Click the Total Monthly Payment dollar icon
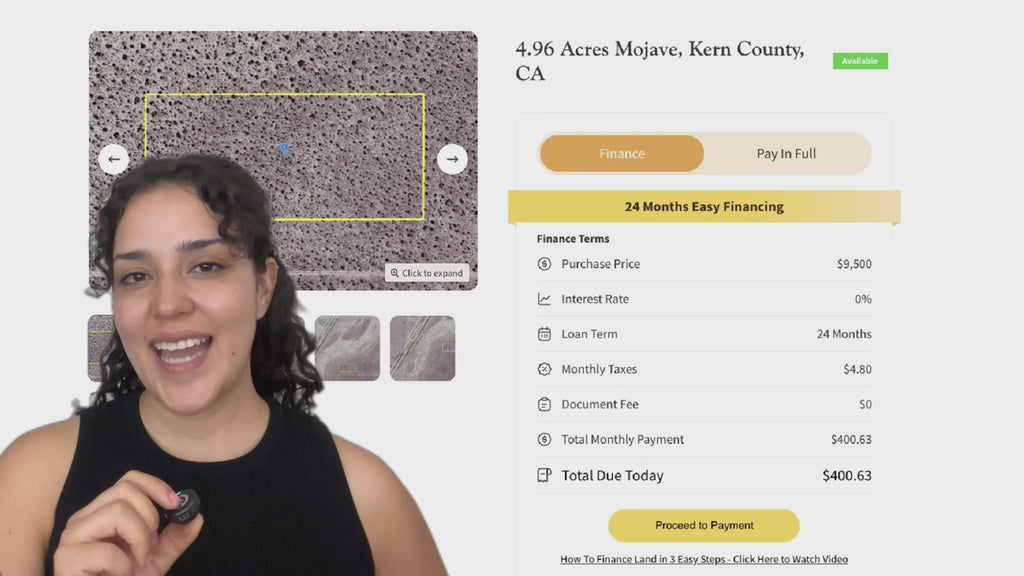The width and height of the screenshot is (1024, 576). [544, 440]
